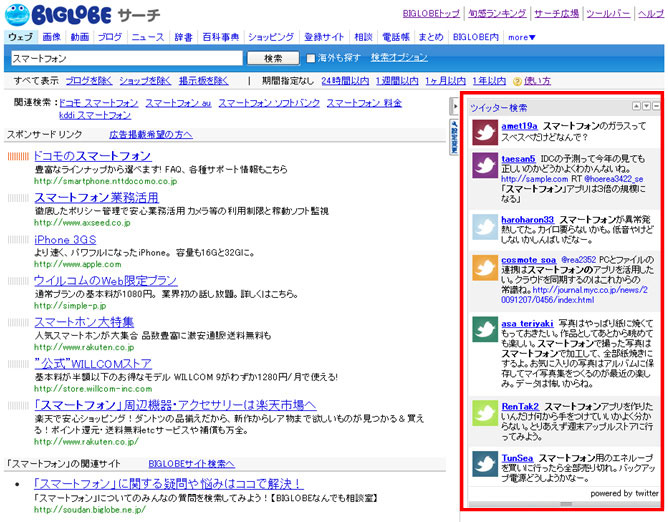Open RenTak2's lime Twitter avatar
This screenshot has height=522, width=668.
pyautogui.click(x=485, y=413)
